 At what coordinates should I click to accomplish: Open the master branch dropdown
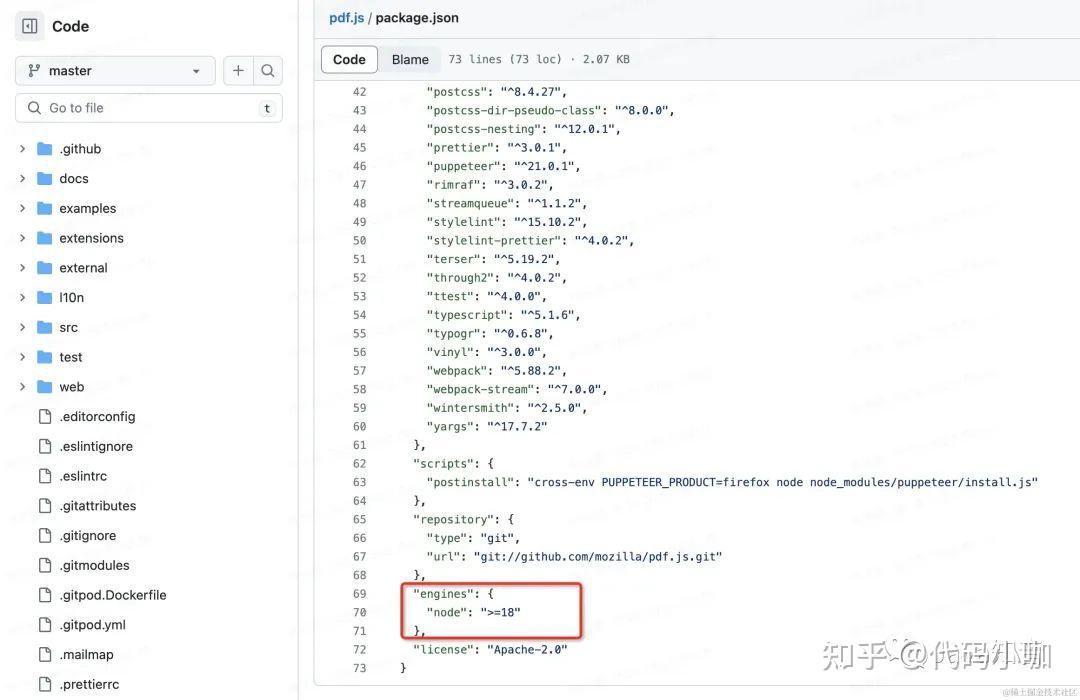coord(114,70)
